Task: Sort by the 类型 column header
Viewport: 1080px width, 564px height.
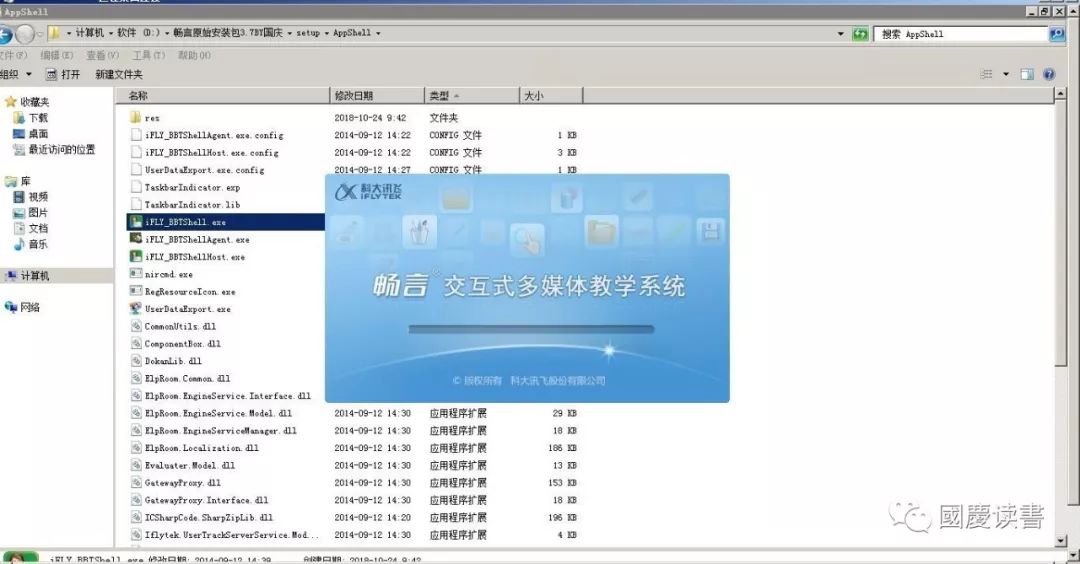Action: click(x=472, y=96)
